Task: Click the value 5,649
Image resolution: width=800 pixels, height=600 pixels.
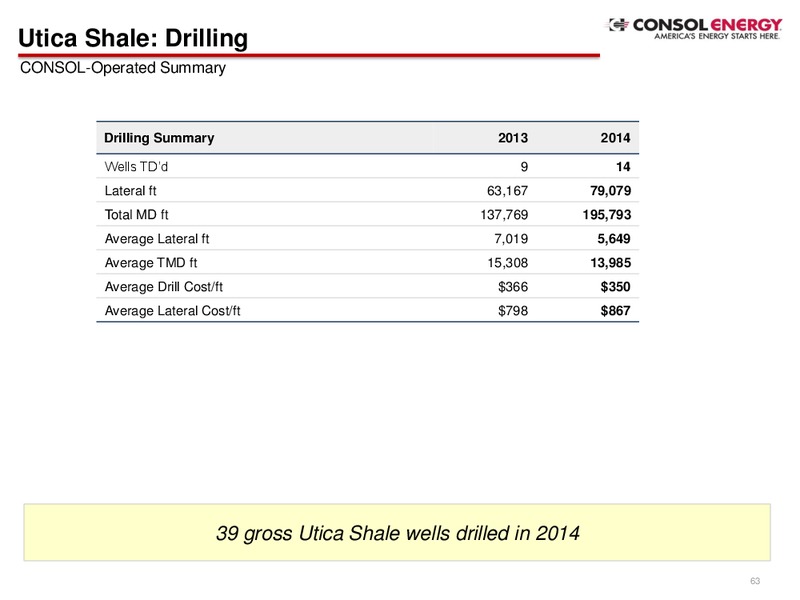Action: click(x=614, y=239)
